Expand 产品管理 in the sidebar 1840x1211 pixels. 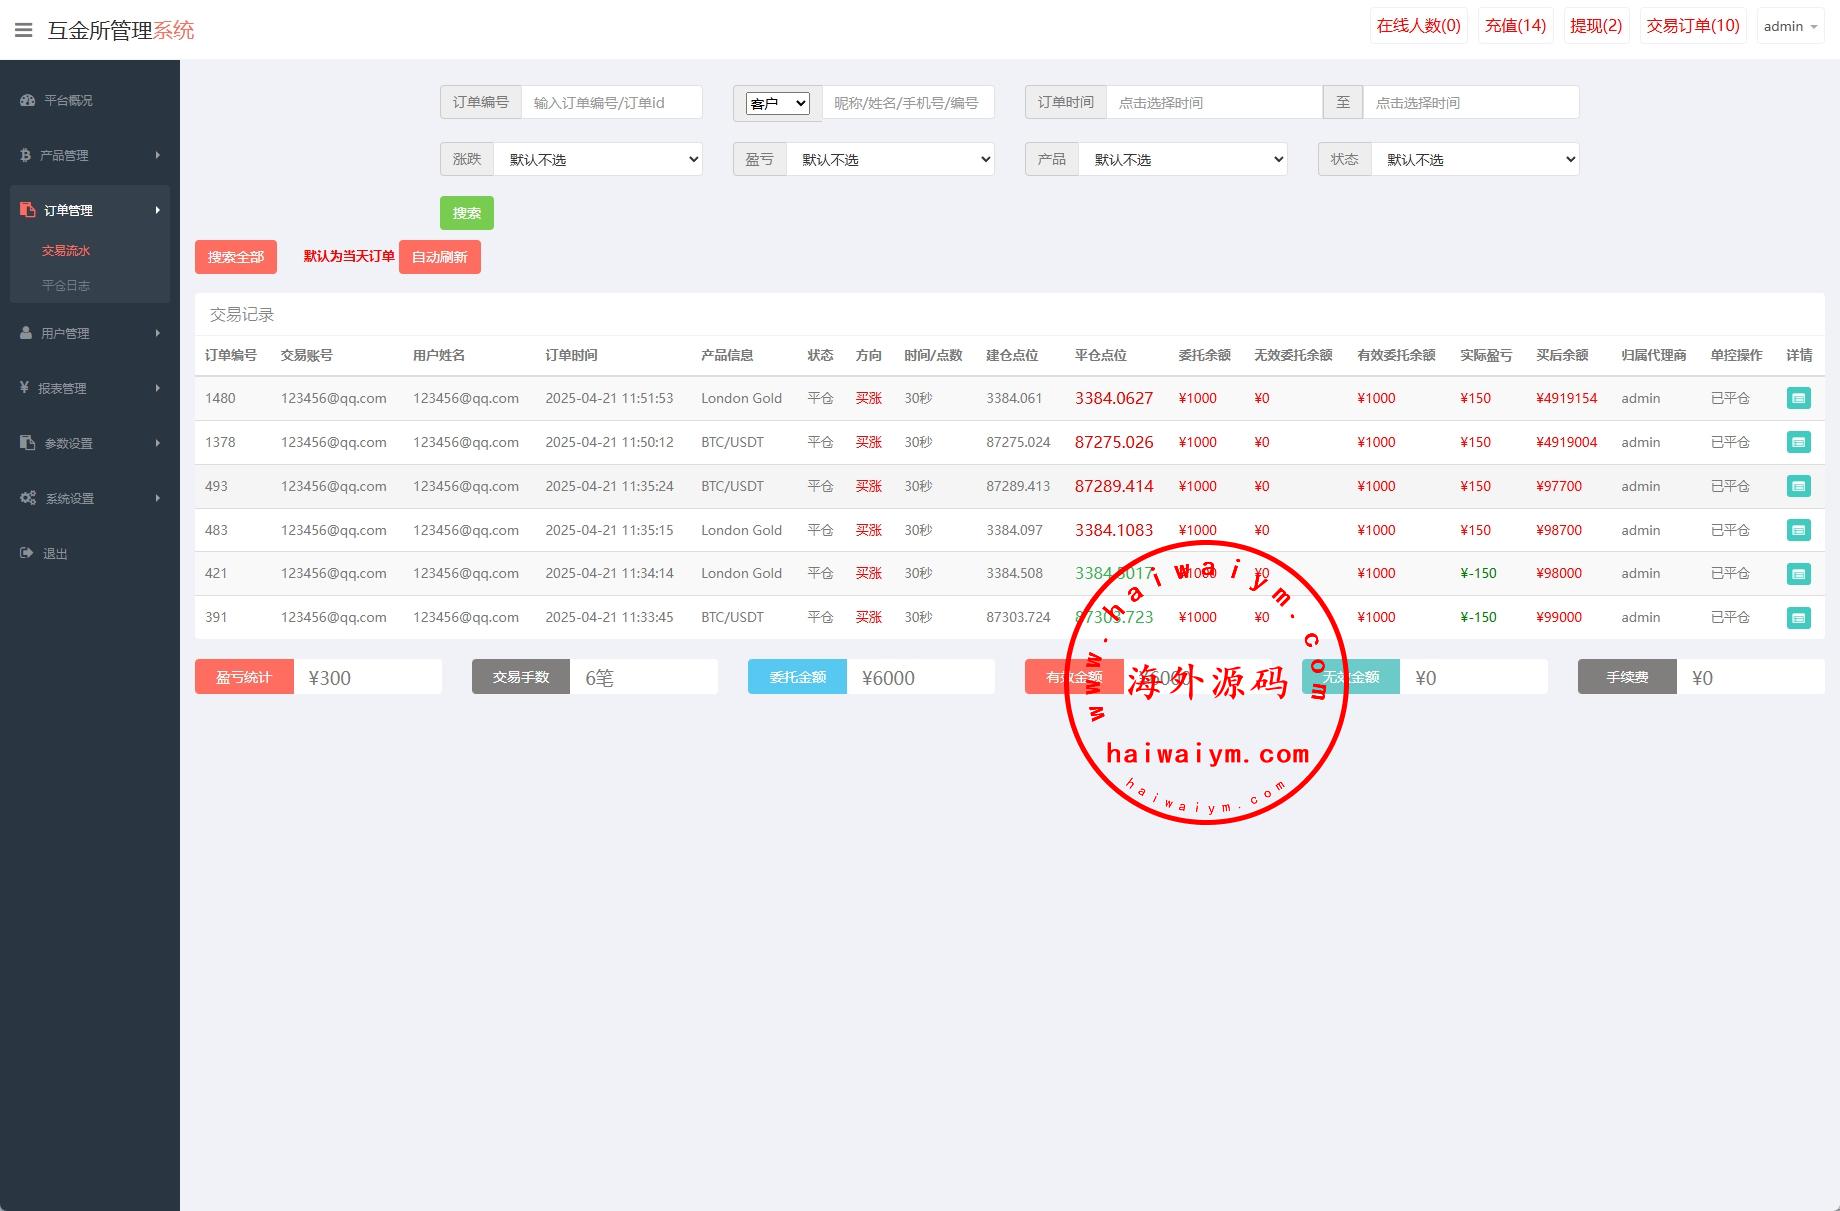coord(90,155)
